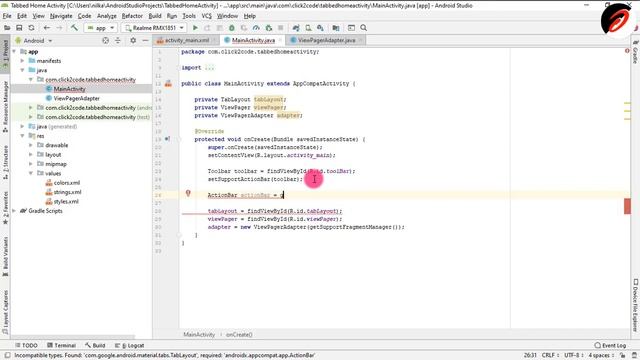Click the onCreate() breadcrumb
This screenshot has height=360, width=640.
(x=239, y=335)
